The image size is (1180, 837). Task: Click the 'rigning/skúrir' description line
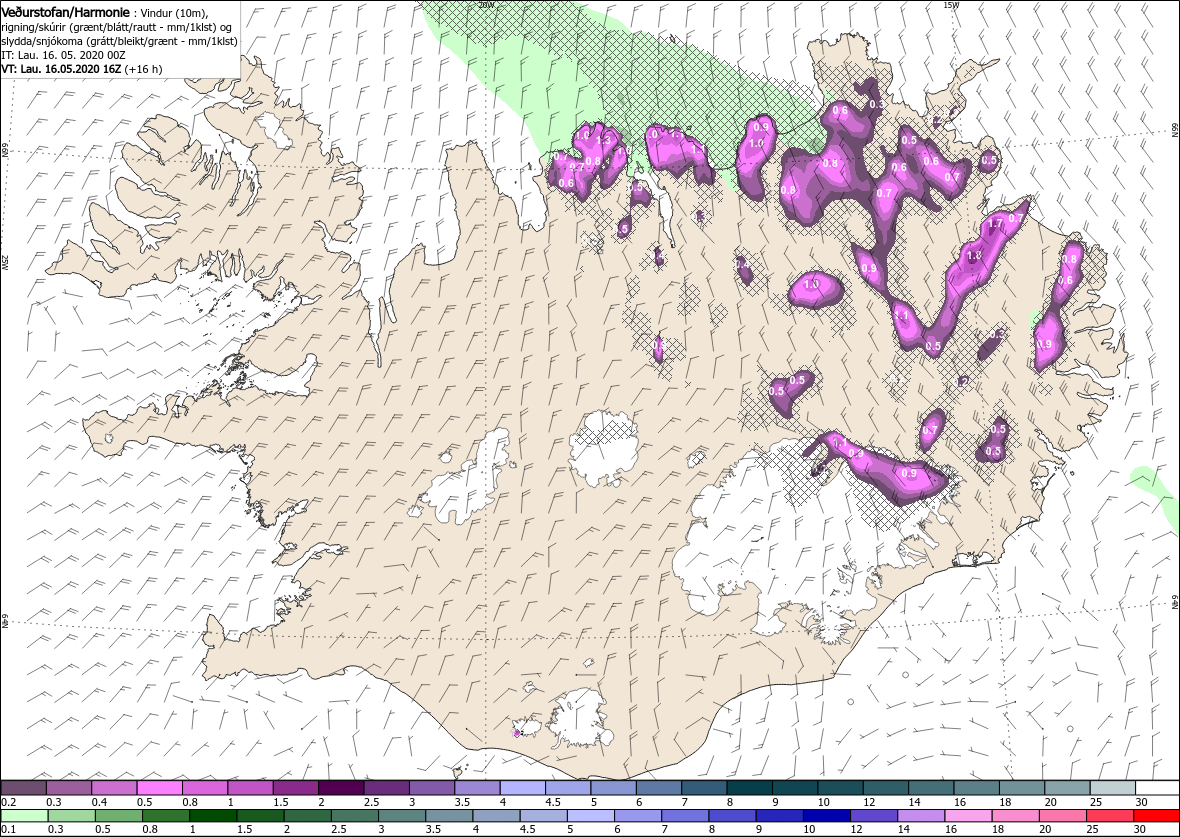tap(117, 27)
